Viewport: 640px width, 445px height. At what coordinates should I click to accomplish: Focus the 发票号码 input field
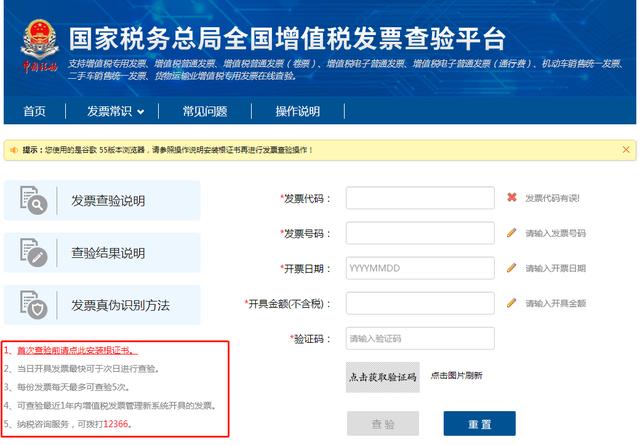coord(420,233)
